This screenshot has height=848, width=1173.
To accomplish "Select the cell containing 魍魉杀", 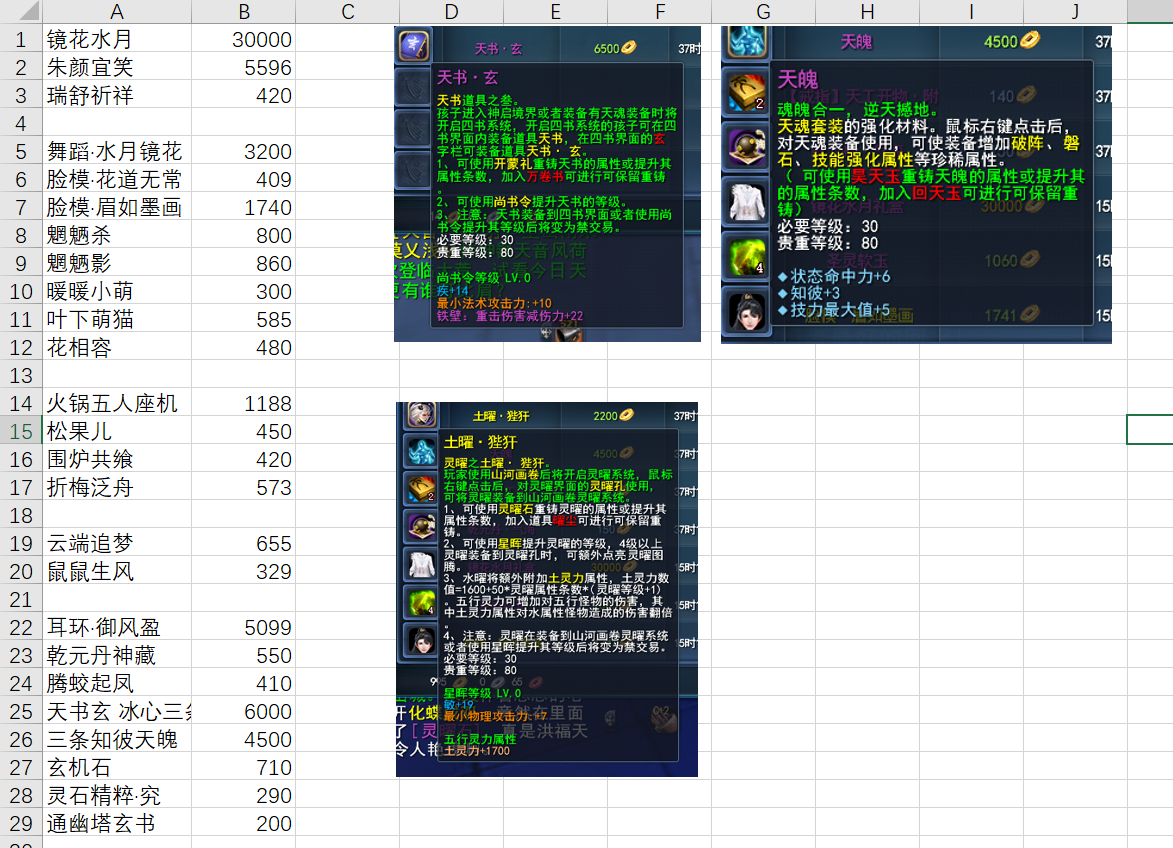I will pyautogui.click(x=117, y=236).
